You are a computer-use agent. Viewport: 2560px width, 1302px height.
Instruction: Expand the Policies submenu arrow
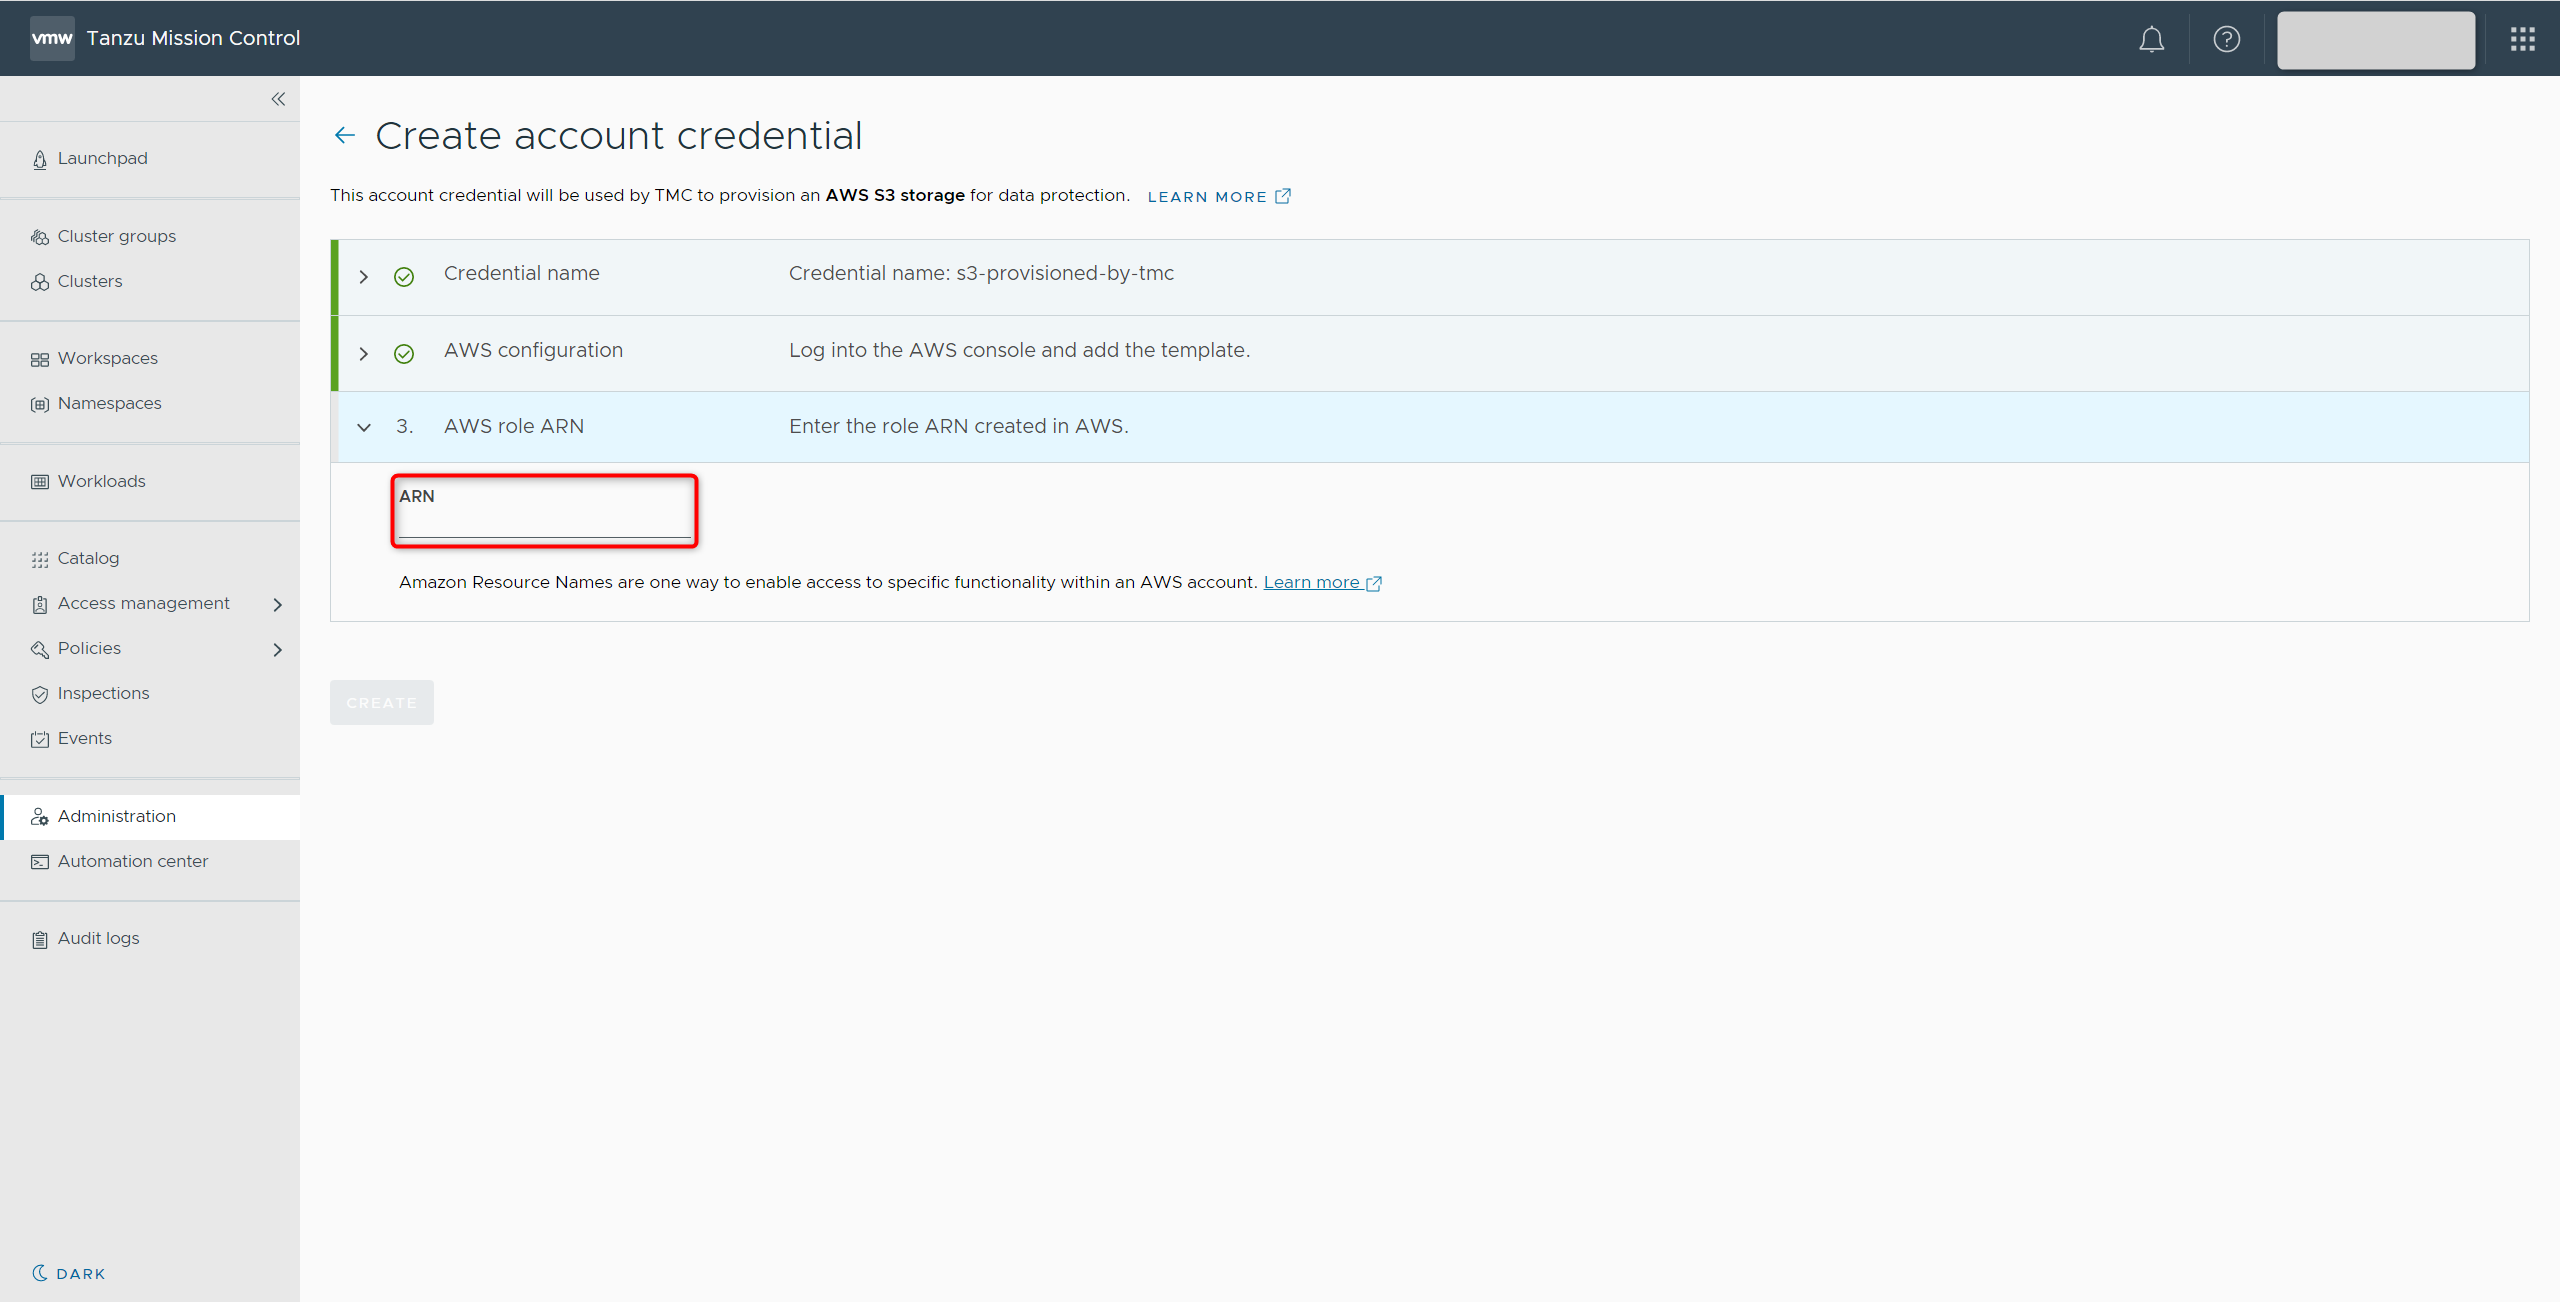pyautogui.click(x=278, y=650)
